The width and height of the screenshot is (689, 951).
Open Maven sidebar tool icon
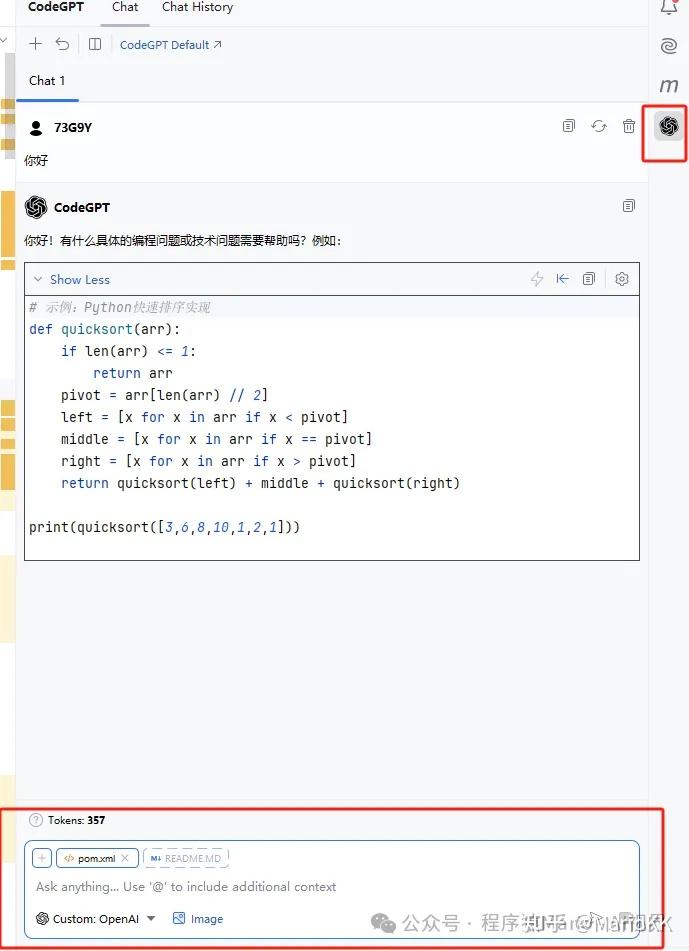point(668,86)
